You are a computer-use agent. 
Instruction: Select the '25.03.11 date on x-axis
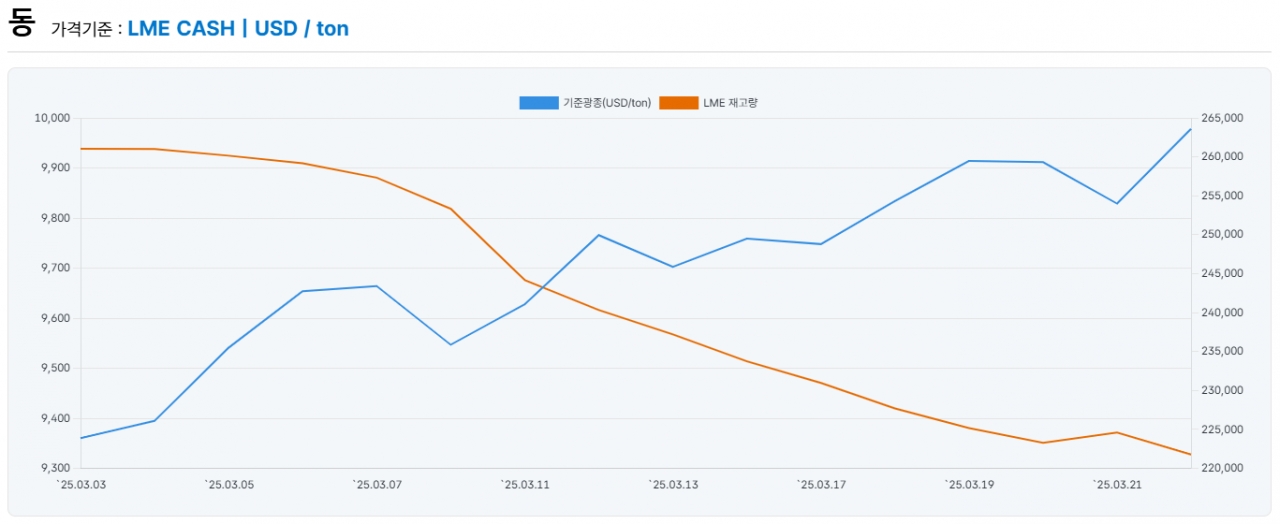(525, 485)
